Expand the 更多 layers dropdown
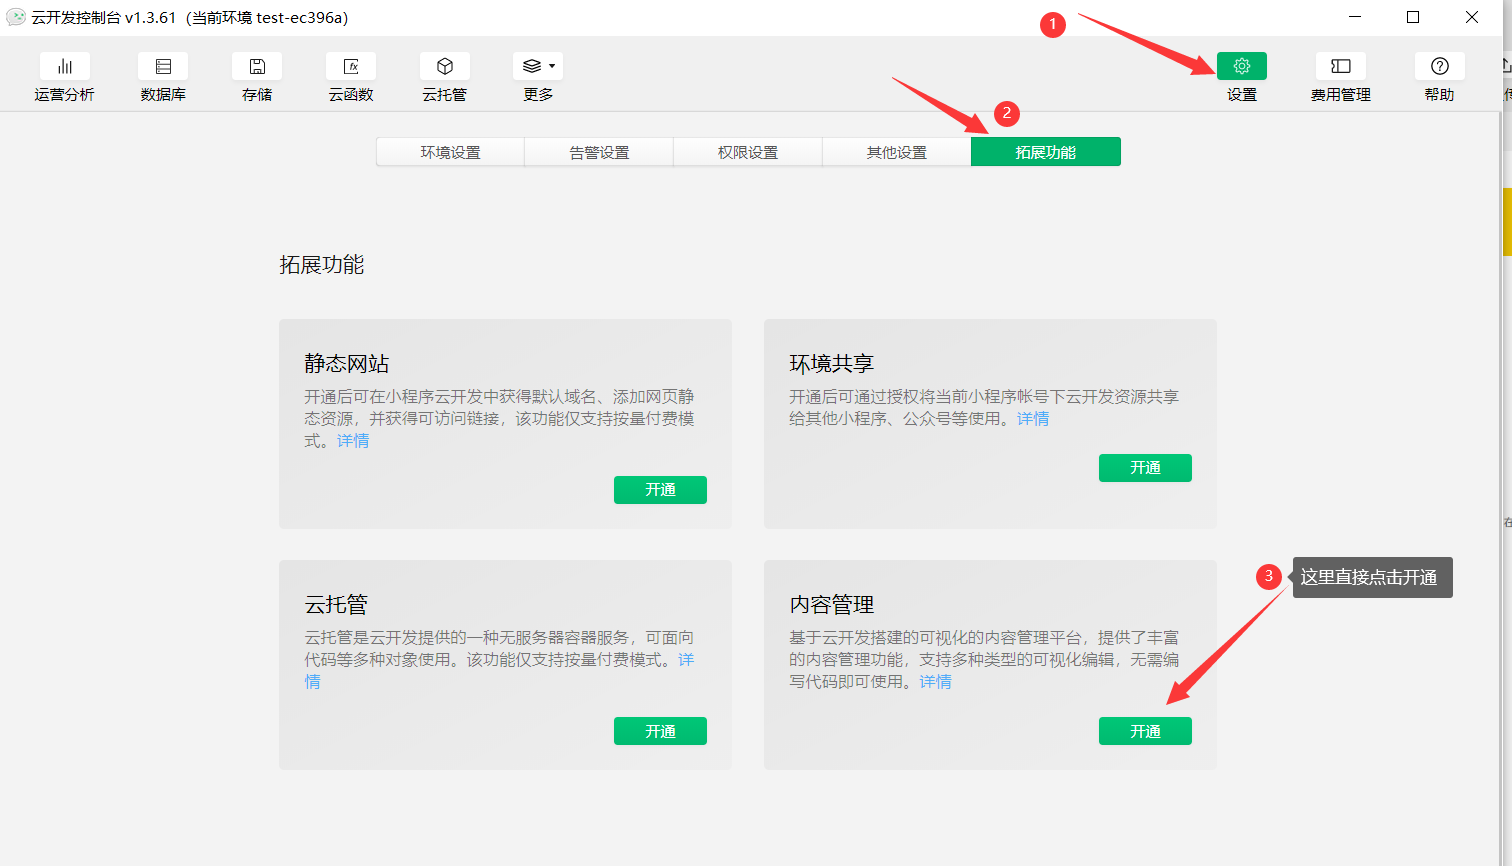Screen dimensions: 1512x866 [x=538, y=66]
